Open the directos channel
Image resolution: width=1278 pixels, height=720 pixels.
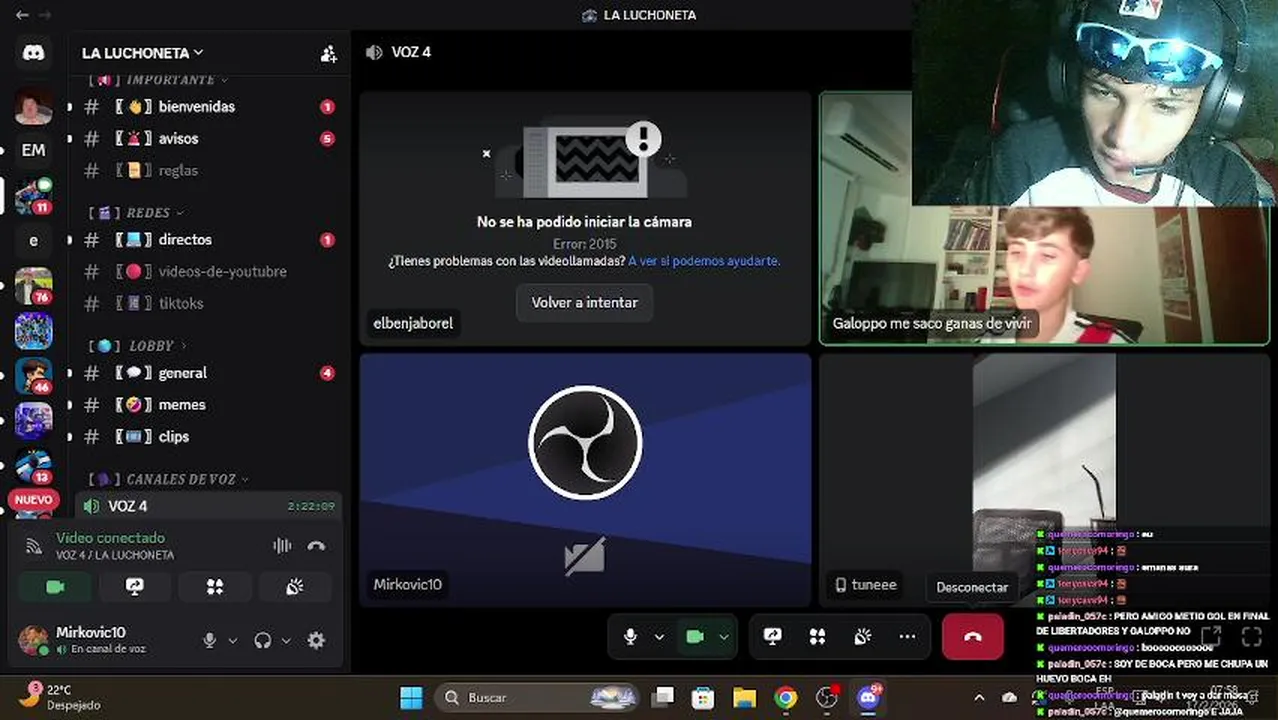[207, 240]
